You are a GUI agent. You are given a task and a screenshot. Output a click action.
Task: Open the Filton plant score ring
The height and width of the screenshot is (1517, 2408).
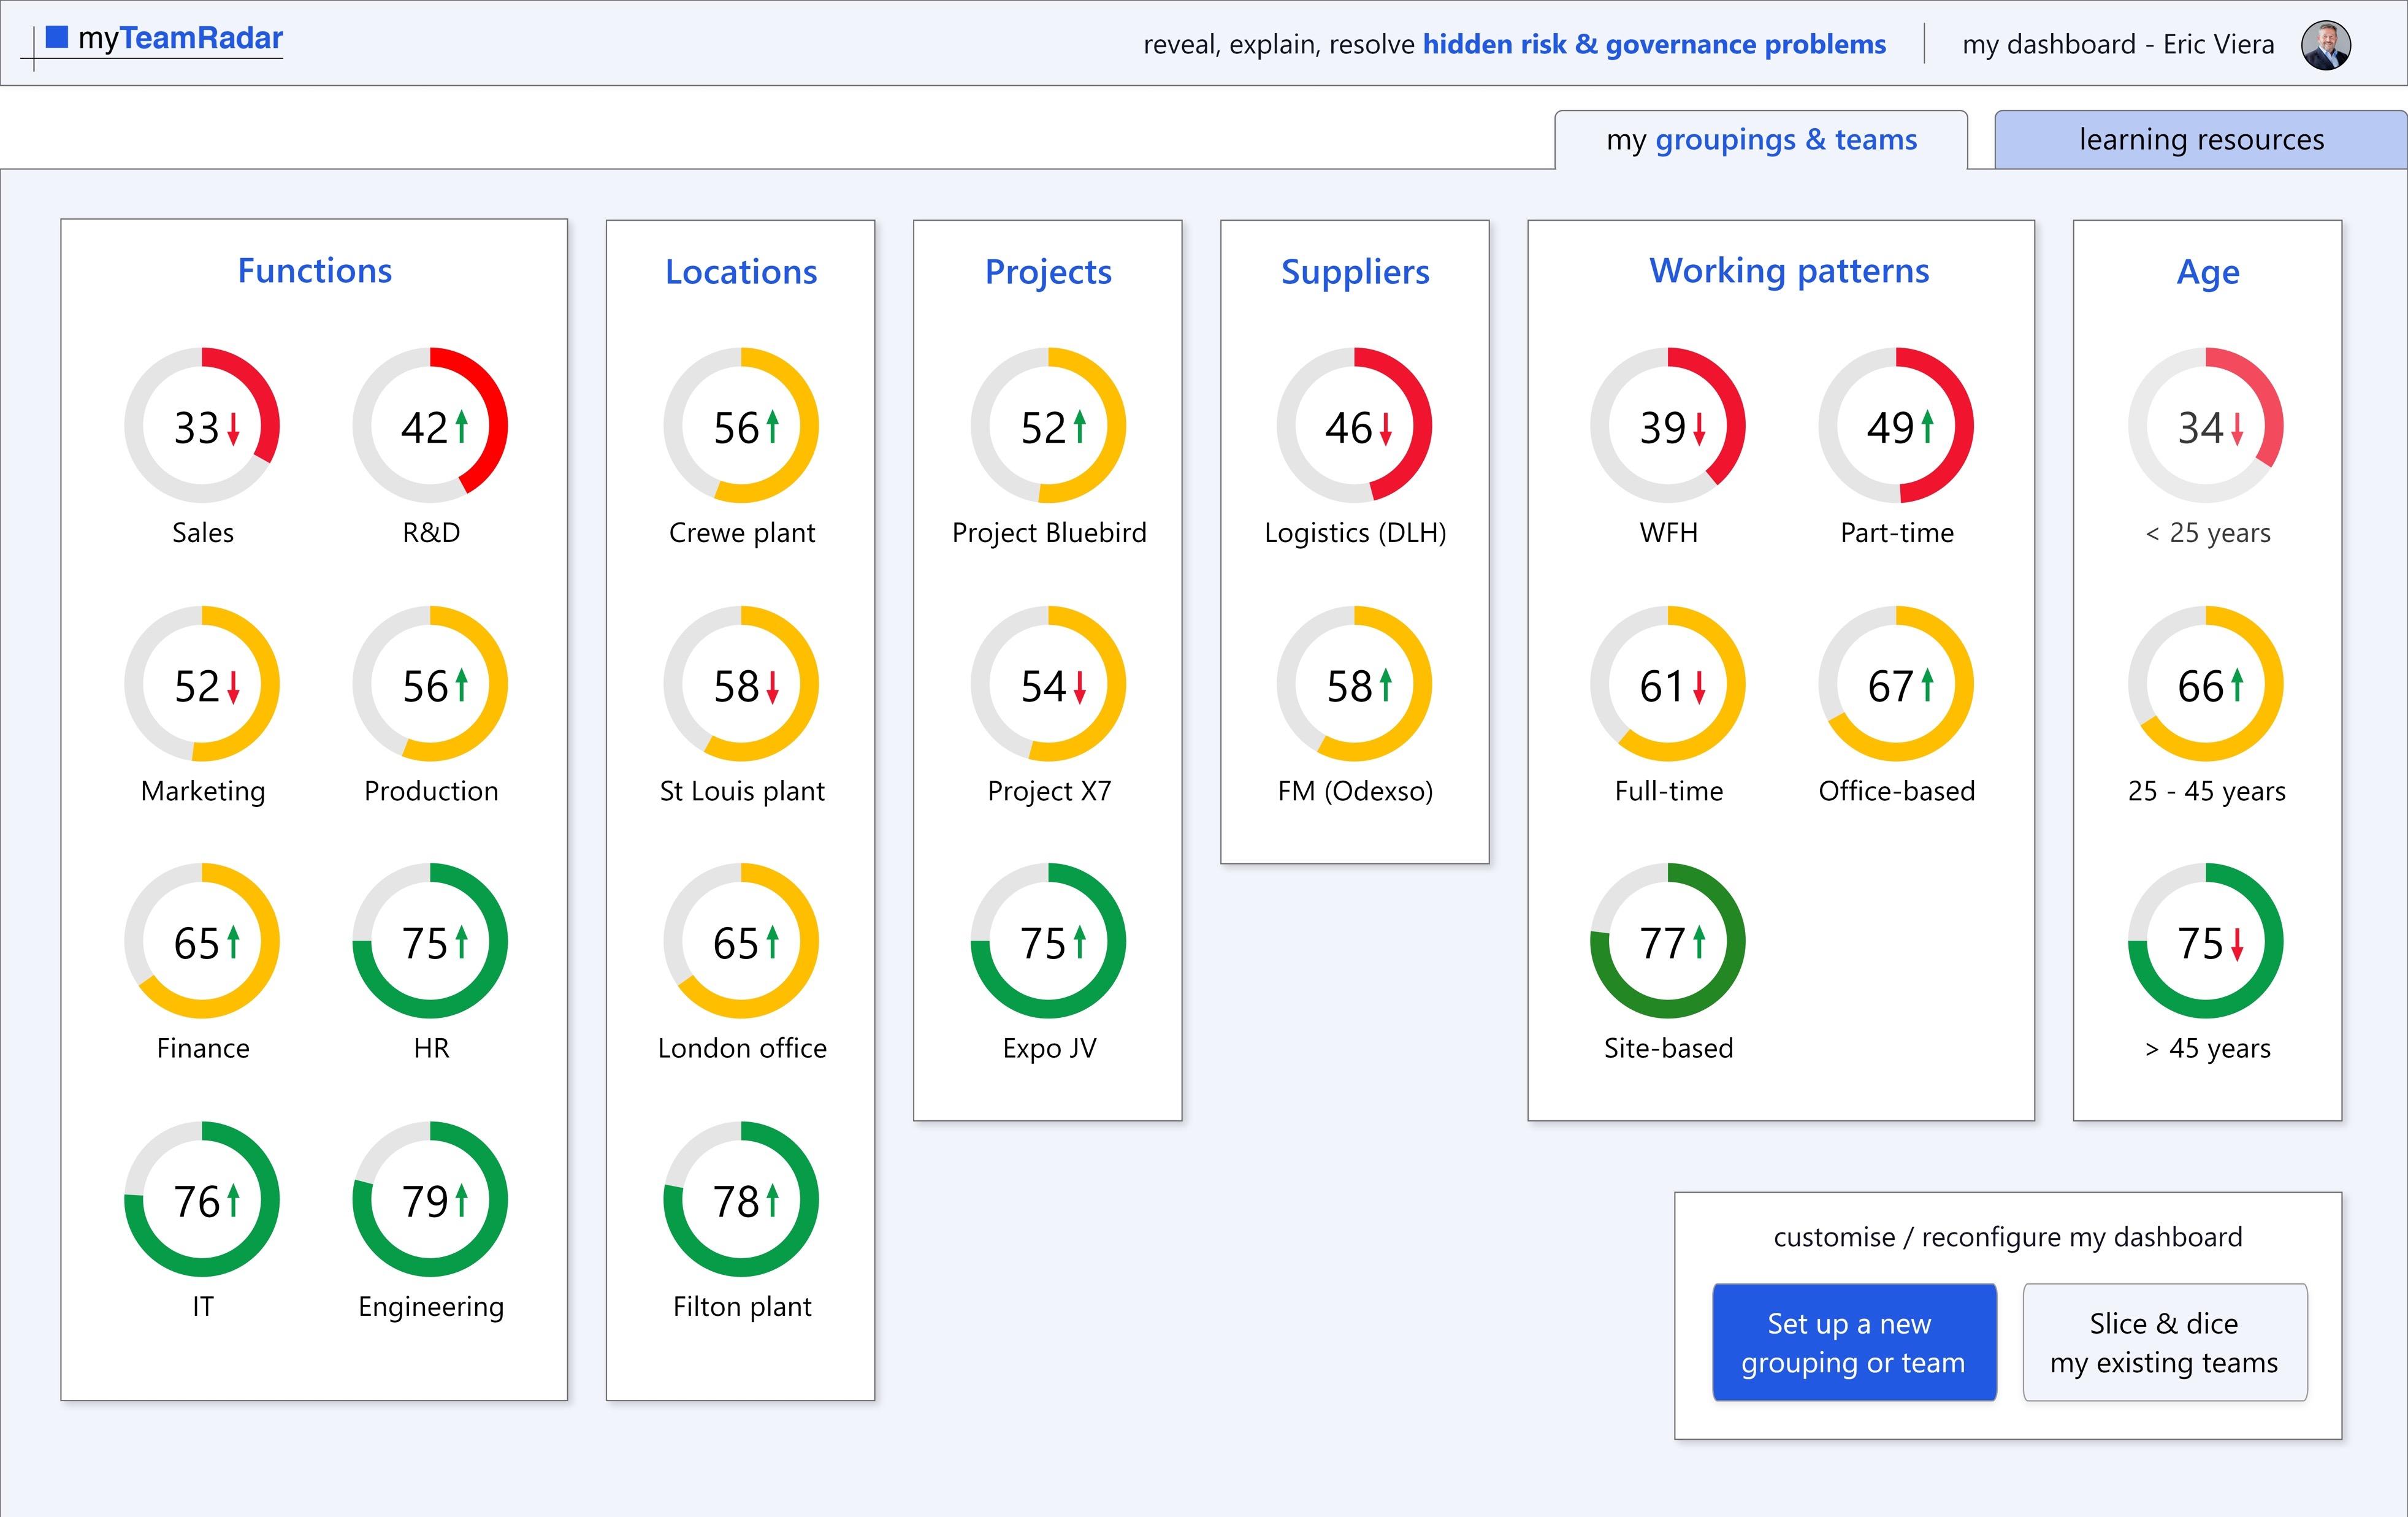coord(741,1200)
